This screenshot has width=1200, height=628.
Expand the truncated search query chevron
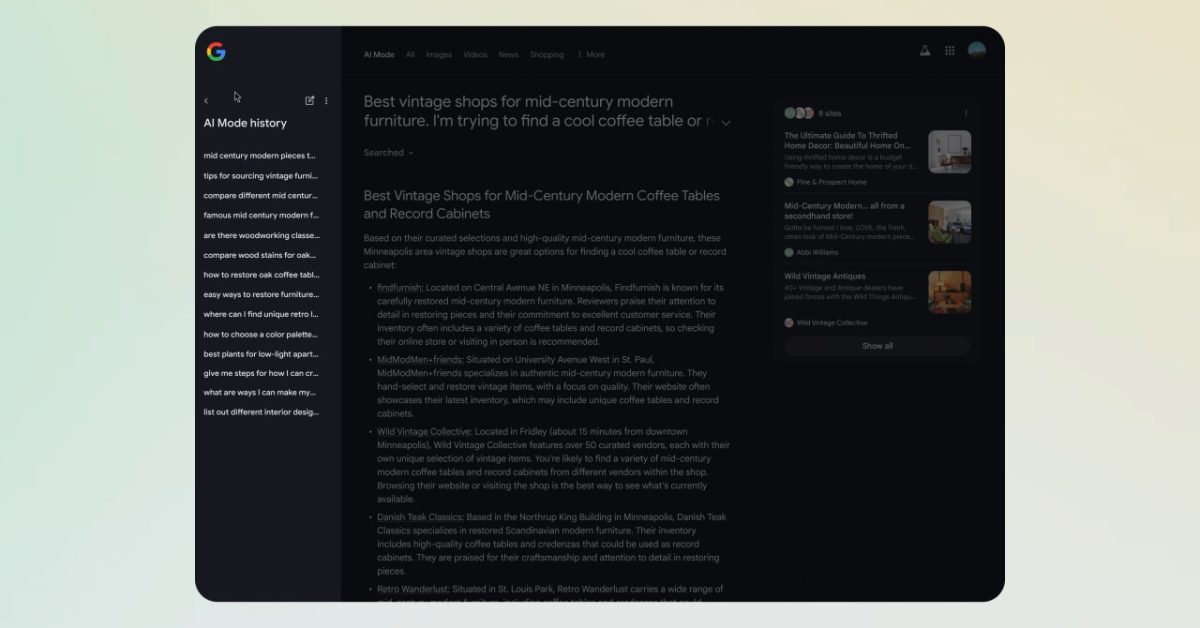[x=726, y=123]
